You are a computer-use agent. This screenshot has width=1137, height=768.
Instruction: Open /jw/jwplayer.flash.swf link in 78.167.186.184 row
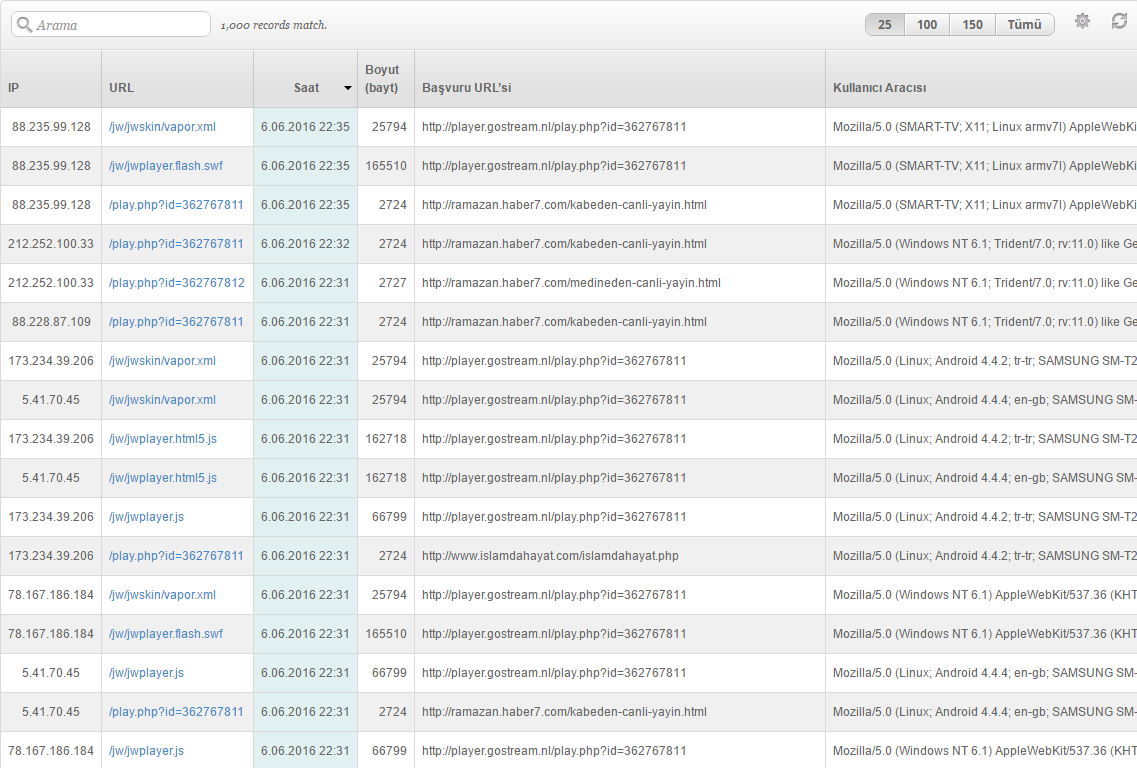[x=166, y=634]
